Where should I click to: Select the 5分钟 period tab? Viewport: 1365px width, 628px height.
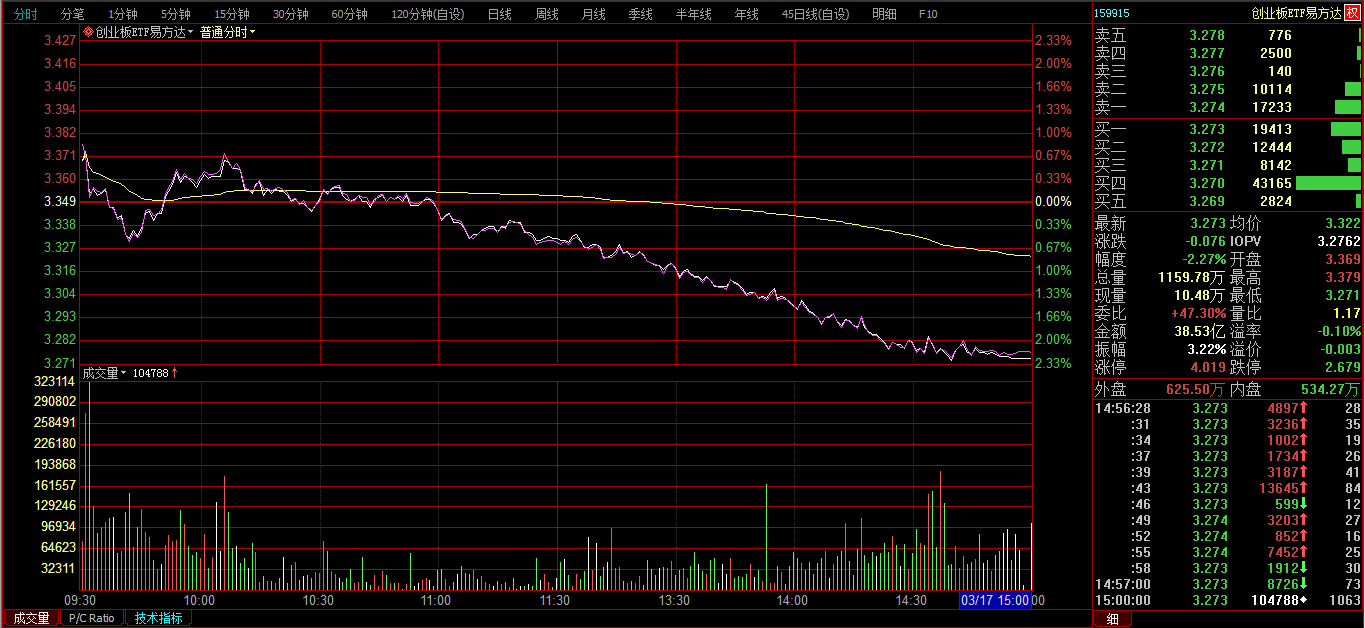coord(175,14)
